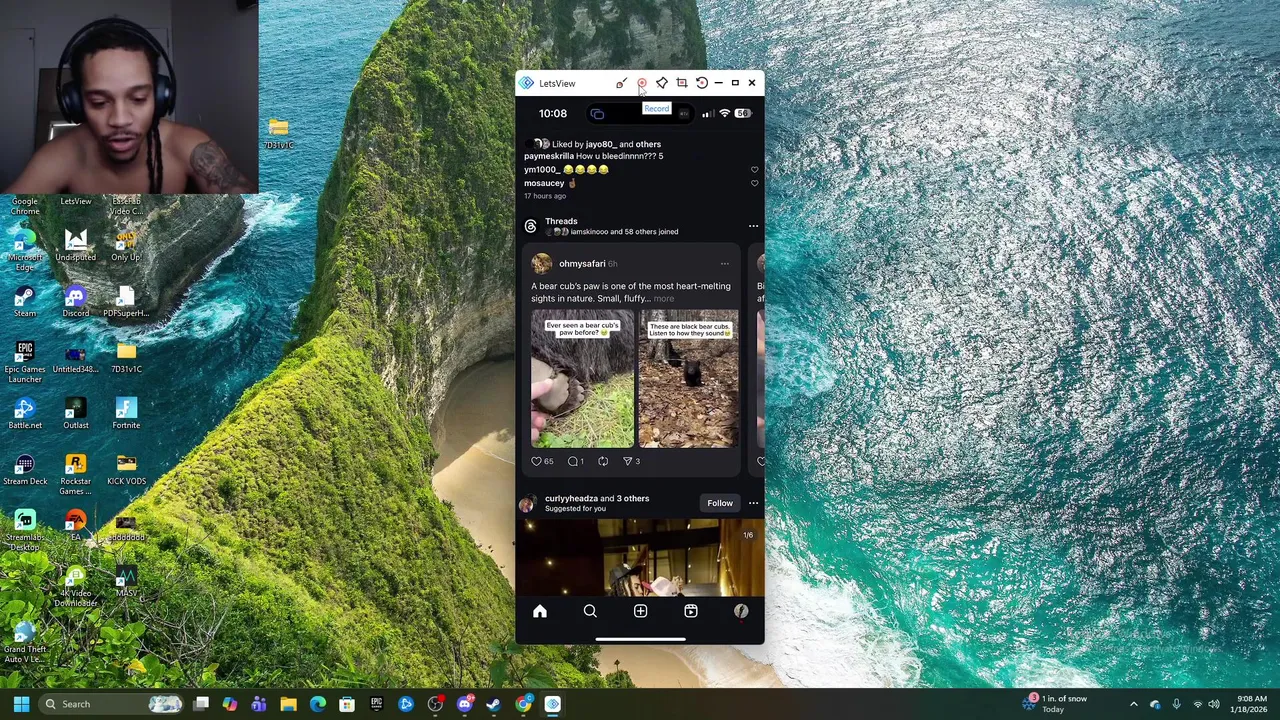This screenshot has height=720, width=1280.
Task: Open Steam desktop shortcut
Action: tap(25, 301)
